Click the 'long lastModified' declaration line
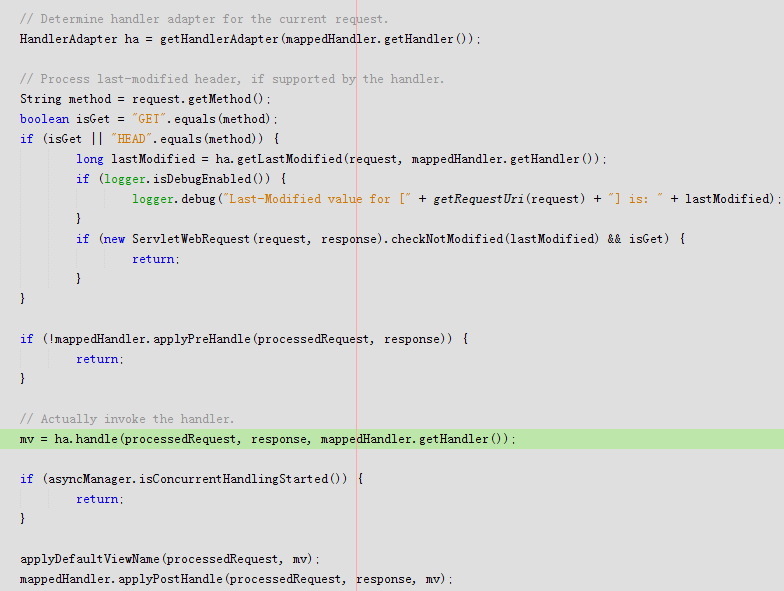Image resolution: width=784 pixels, height=591 pixels. pyautogui.click(x=341, y=159)
